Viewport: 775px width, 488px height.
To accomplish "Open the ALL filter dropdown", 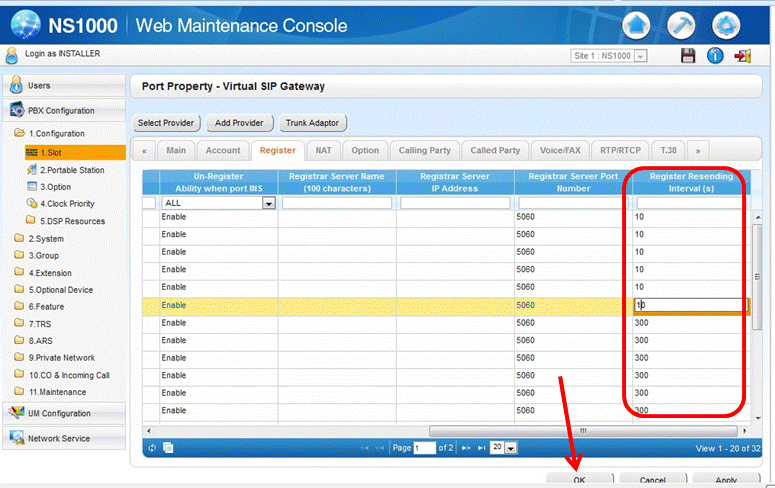I will [x=268, y=203].
